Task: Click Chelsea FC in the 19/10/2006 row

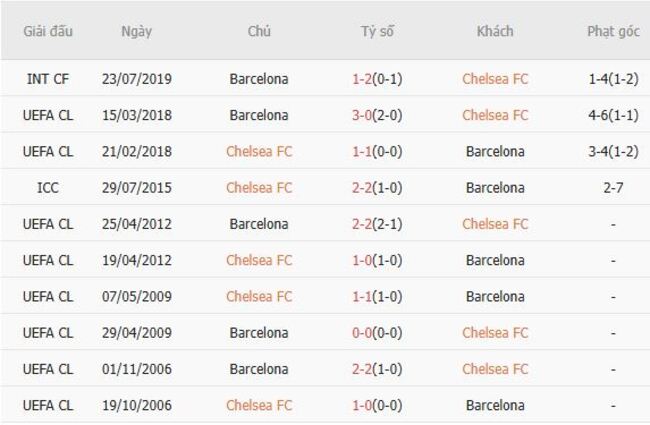Action: point(259,405)
